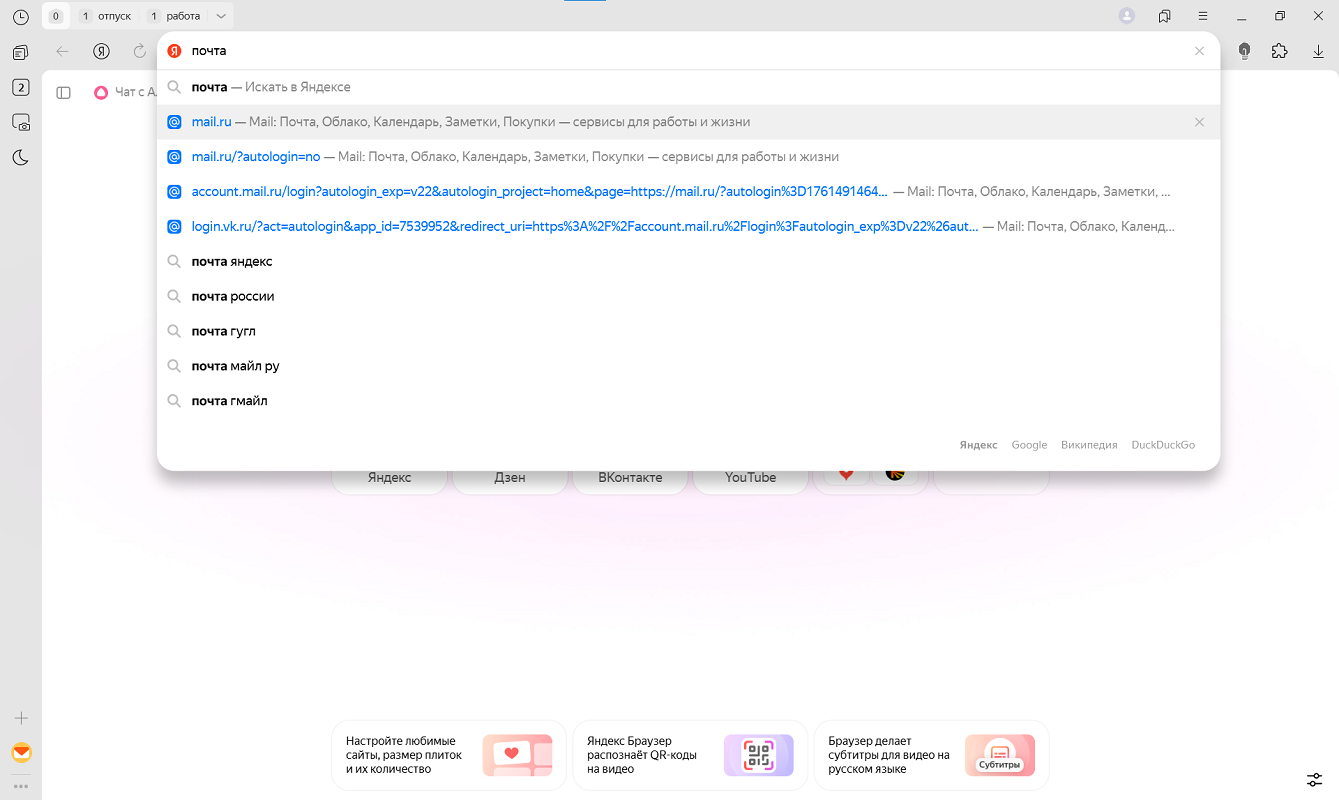Open customization sliders icon at bottom right
Screen dimensions: 1339x800
[1315, 779]
